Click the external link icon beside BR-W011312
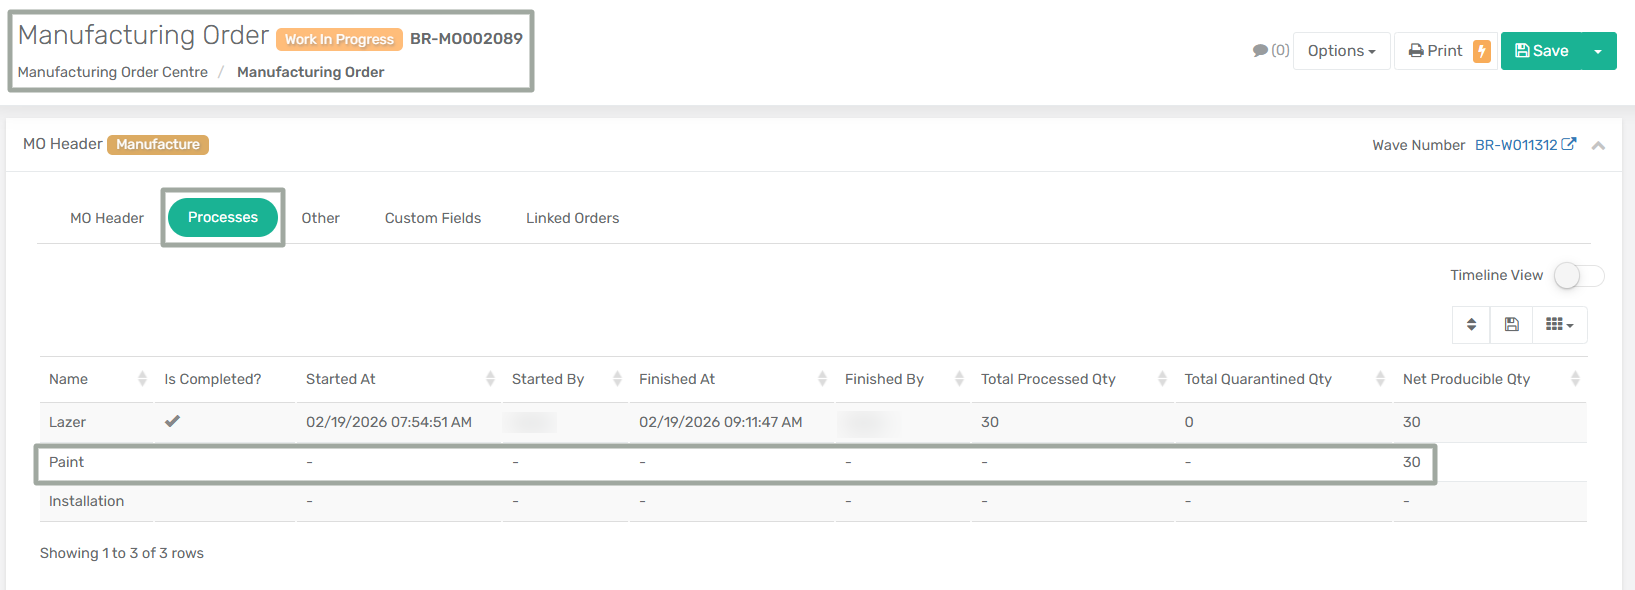The height and width of the screenshot is (590, 1635). pyautogui.click(x=1569, y=144)
